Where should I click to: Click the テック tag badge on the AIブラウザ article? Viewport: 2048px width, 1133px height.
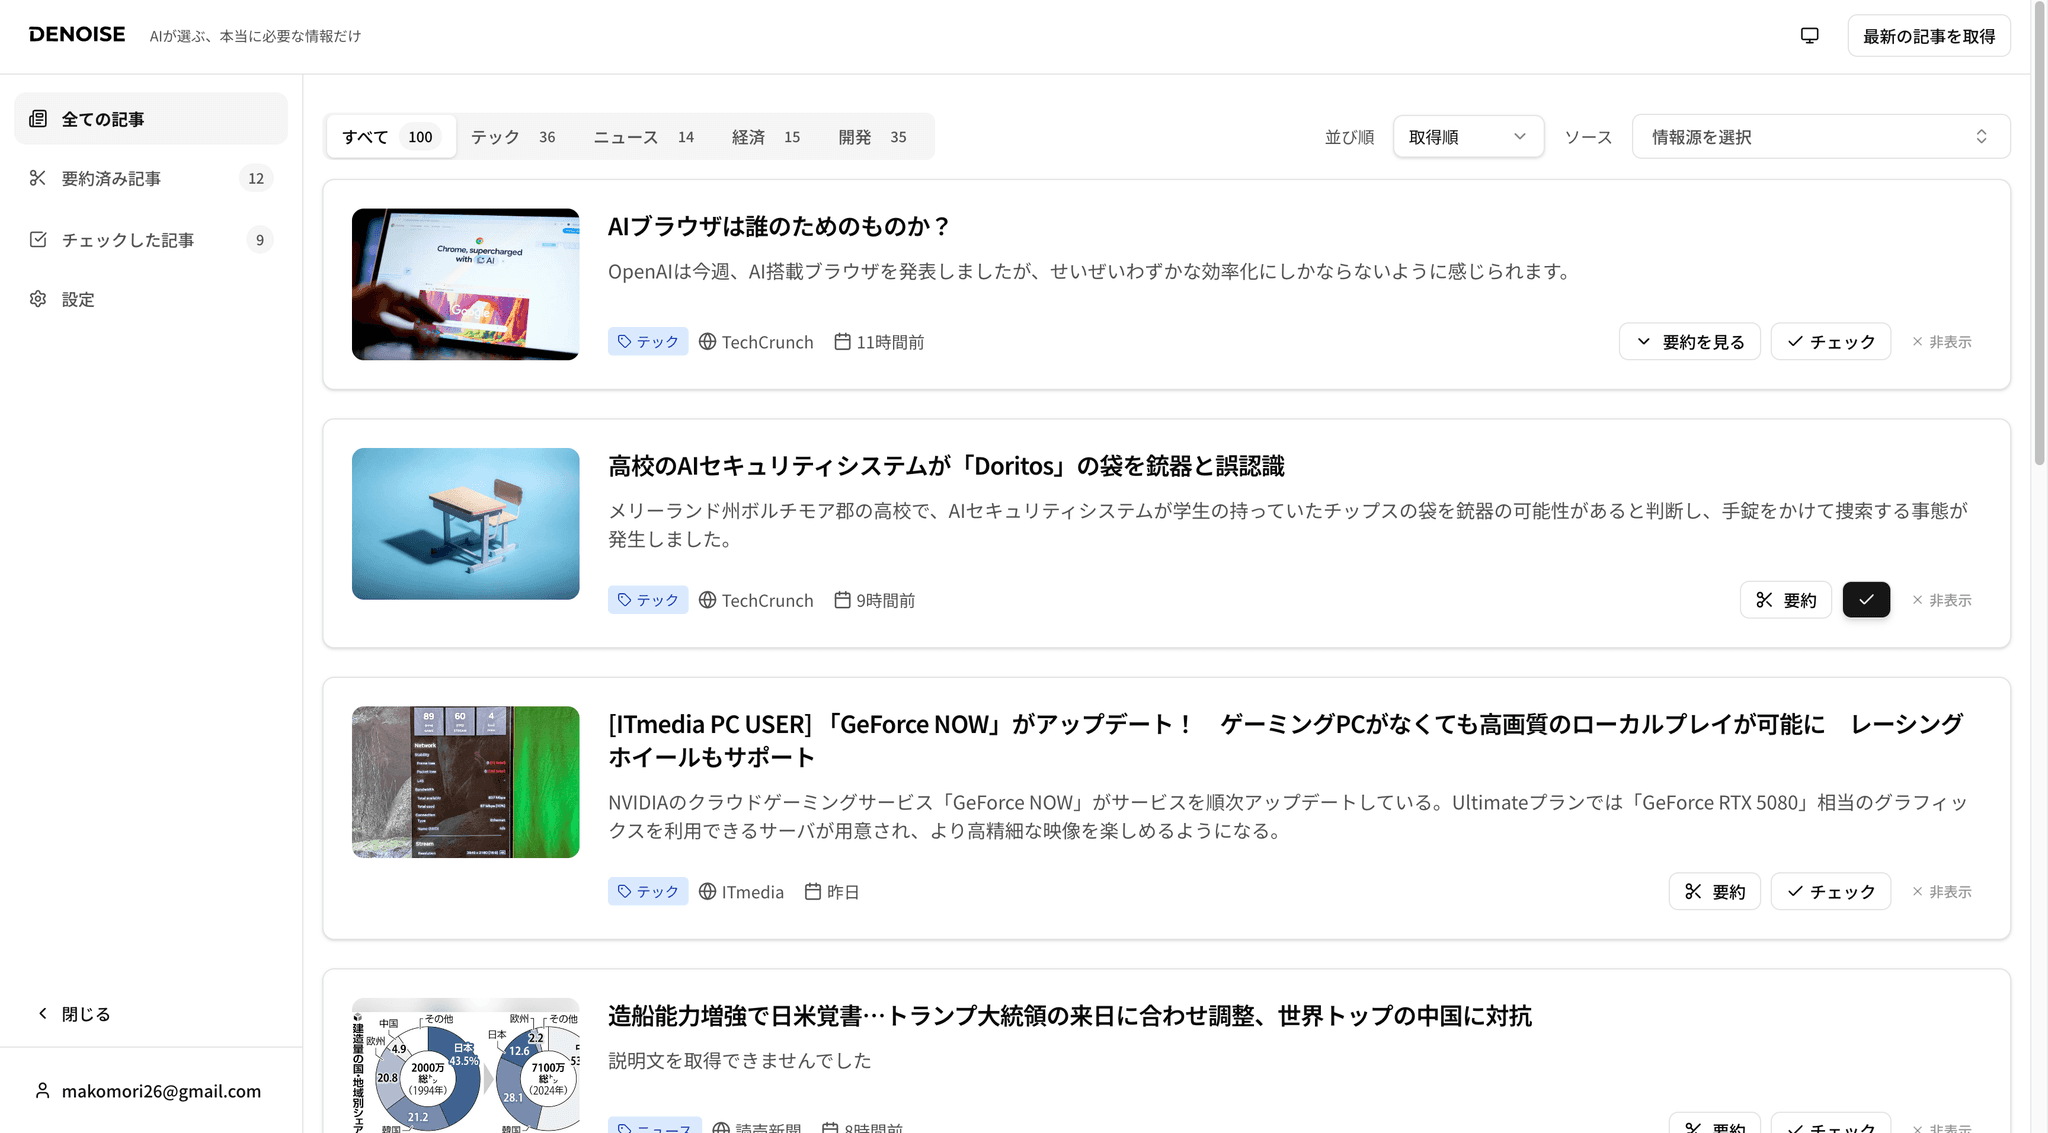tap(648, 341)
